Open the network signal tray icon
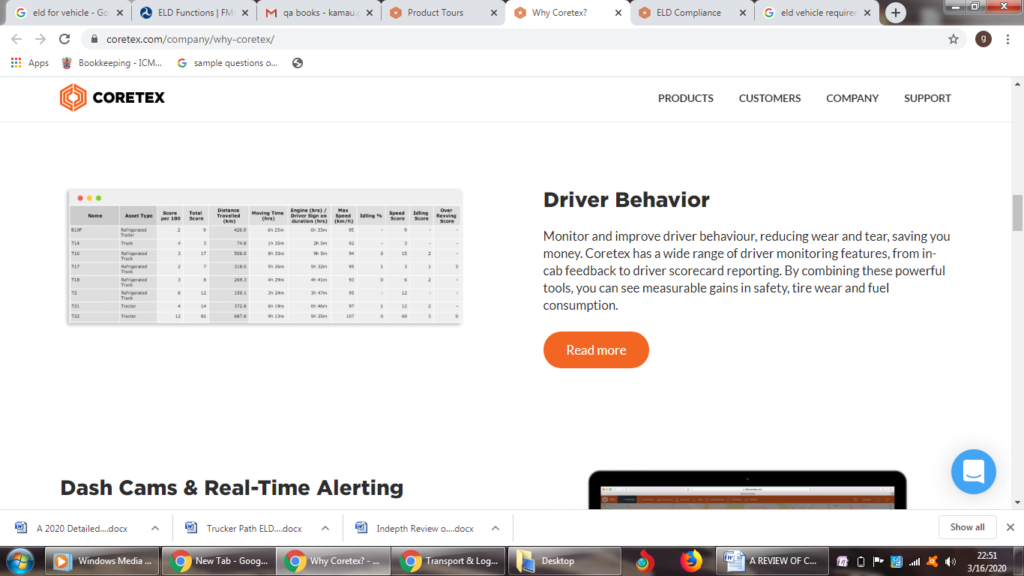The width and height of the screenshot is (1024, 576). pos(914,562)
